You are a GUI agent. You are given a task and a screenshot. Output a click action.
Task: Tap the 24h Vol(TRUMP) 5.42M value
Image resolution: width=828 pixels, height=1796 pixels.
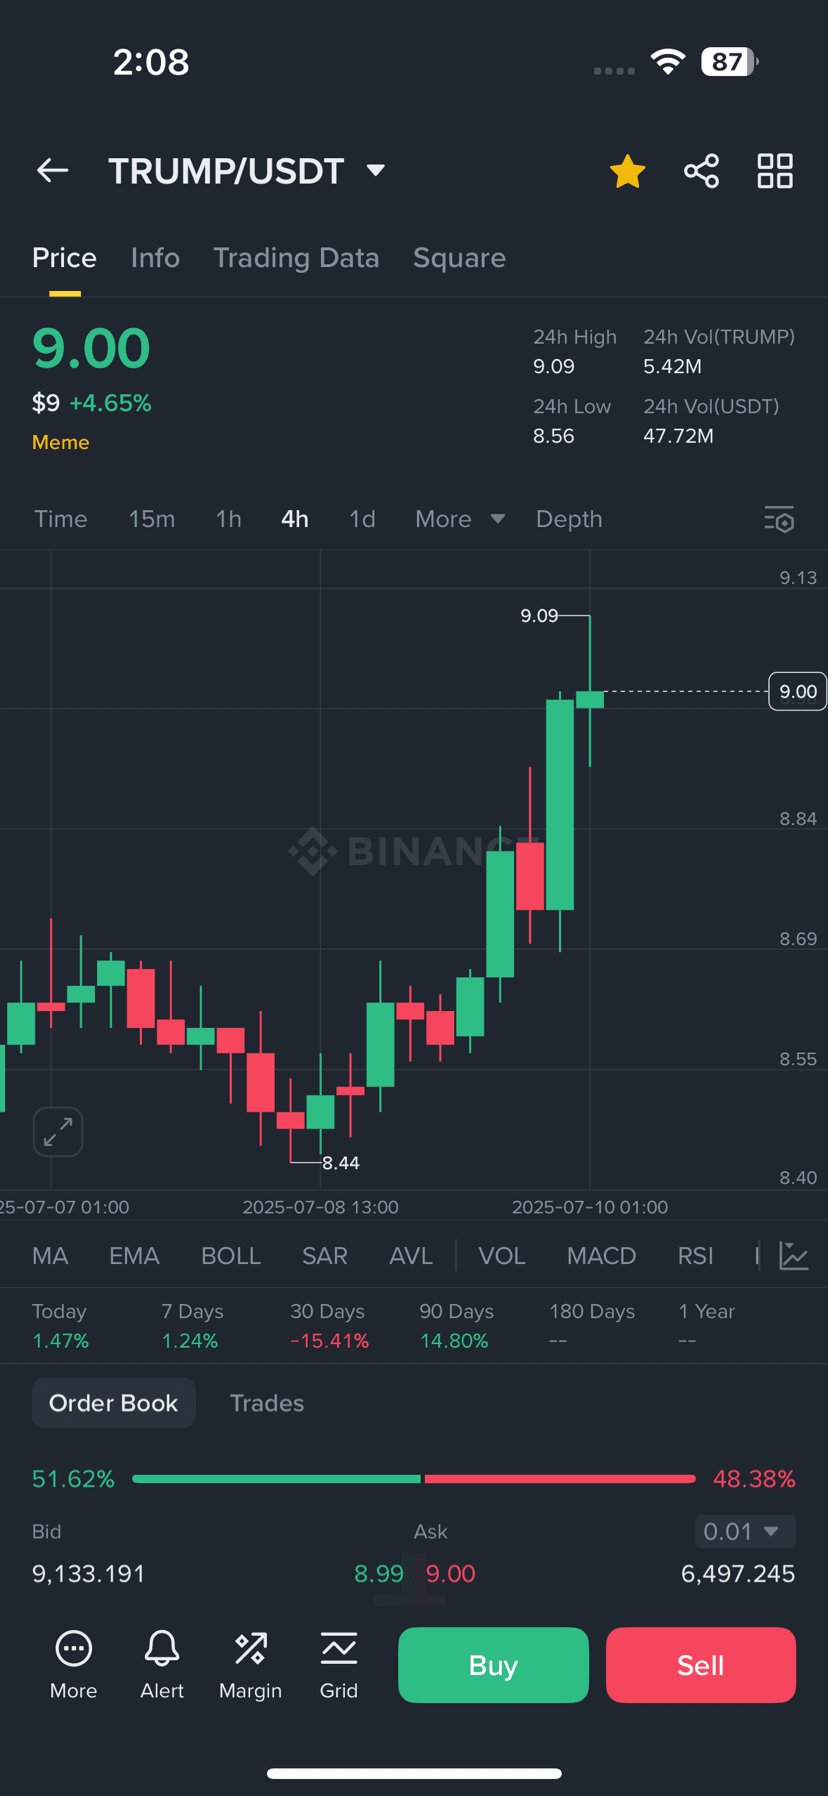click(x=673, y=366)
